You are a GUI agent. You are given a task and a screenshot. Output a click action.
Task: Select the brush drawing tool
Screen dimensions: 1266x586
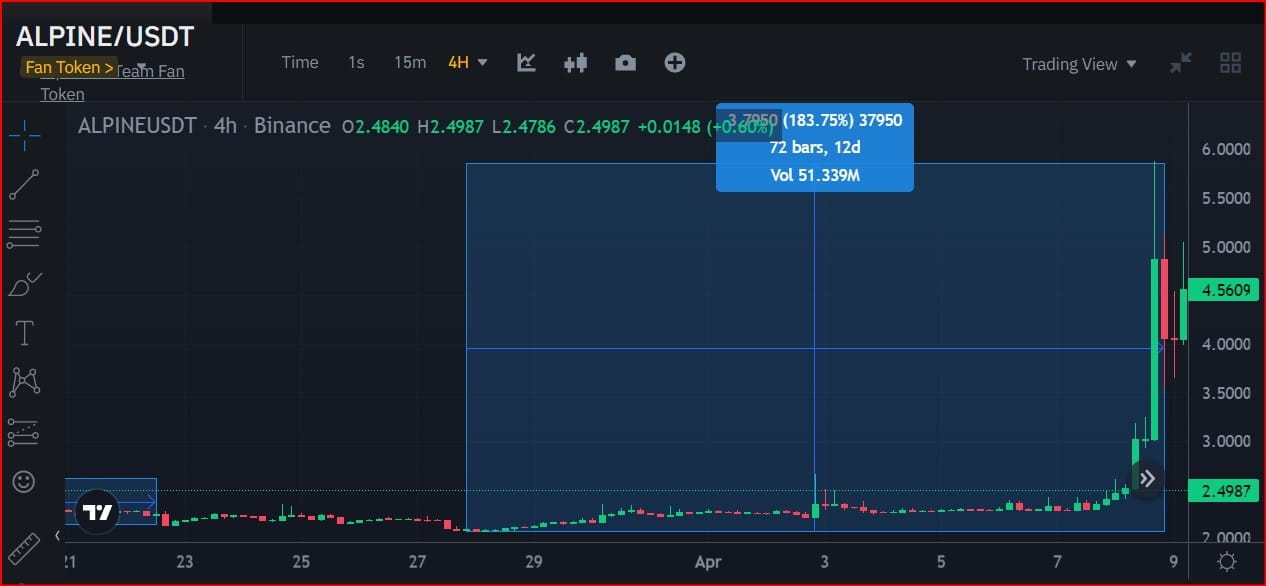[x=24, y=285]
